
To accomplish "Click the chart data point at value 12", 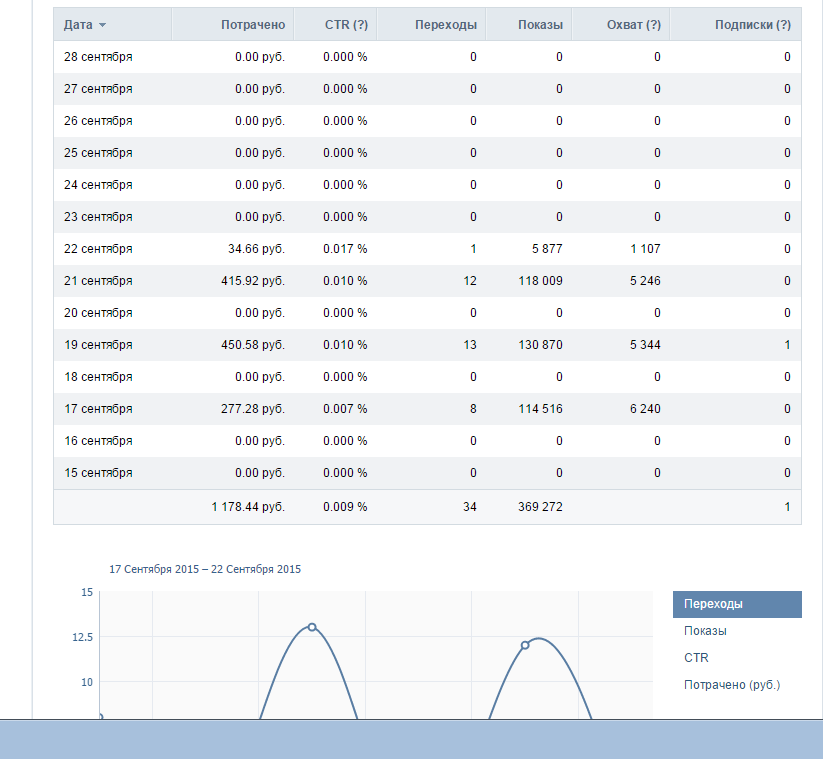I will tap(525, 645).
